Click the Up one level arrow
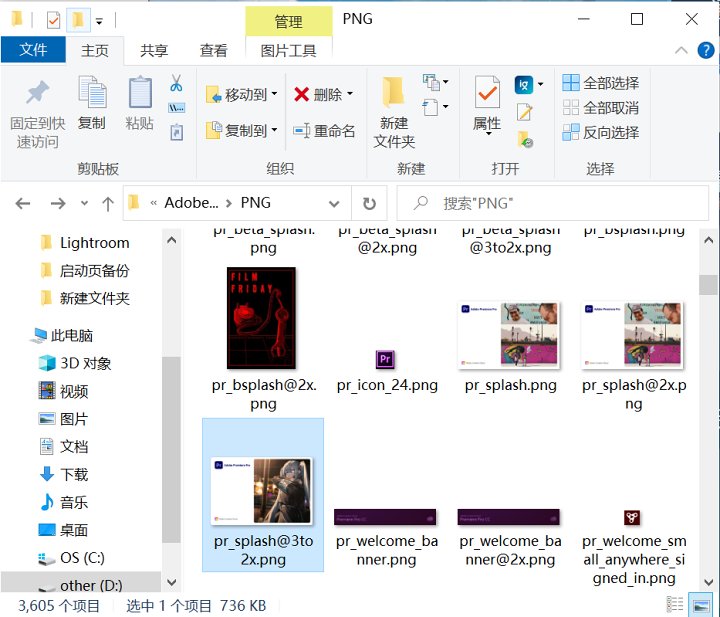 [x=108, y=203]
